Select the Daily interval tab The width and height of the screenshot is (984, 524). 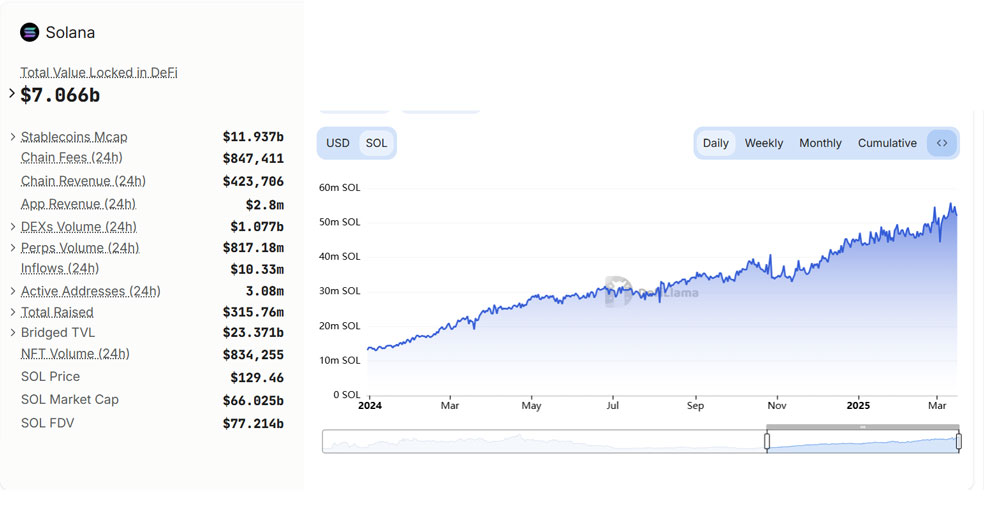pos(715,143)
